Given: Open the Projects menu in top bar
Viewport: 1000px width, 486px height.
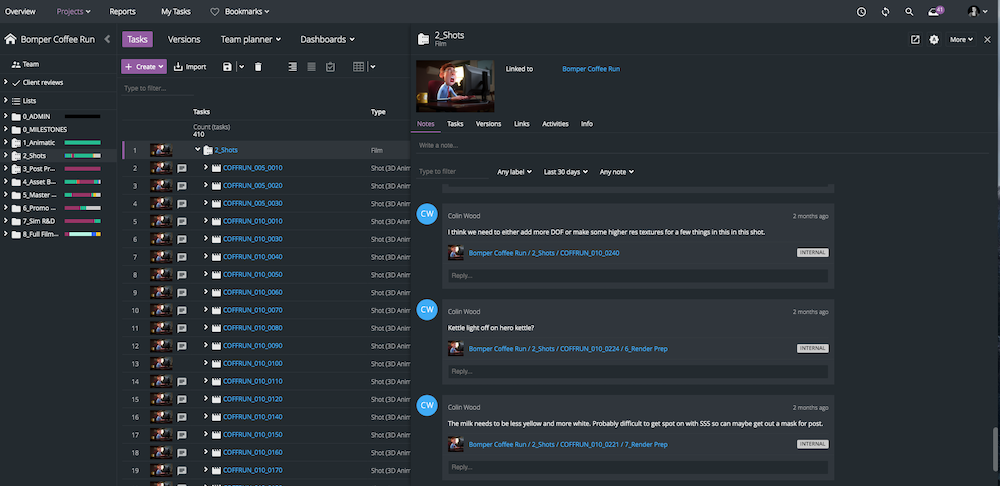Looking at the screenshot, I should point(73,11).
